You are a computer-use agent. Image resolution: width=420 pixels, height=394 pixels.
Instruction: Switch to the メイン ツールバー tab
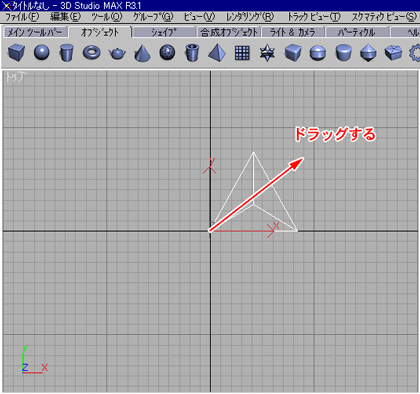[35, 32]
